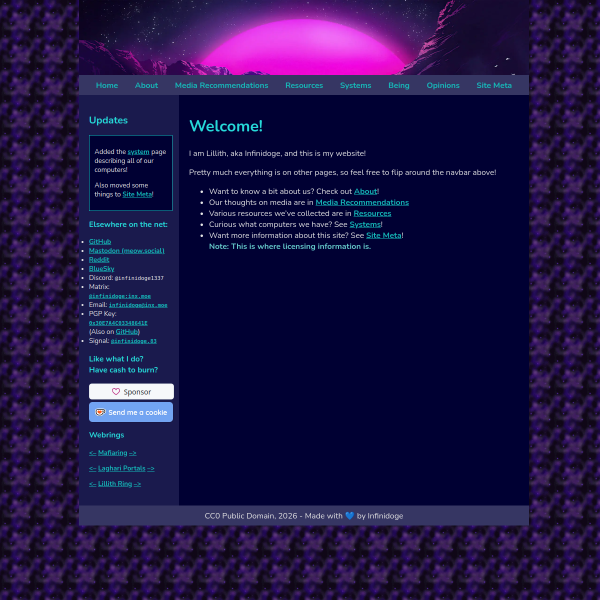Open the Site Meta link in the Updates box

click(137, 194)
